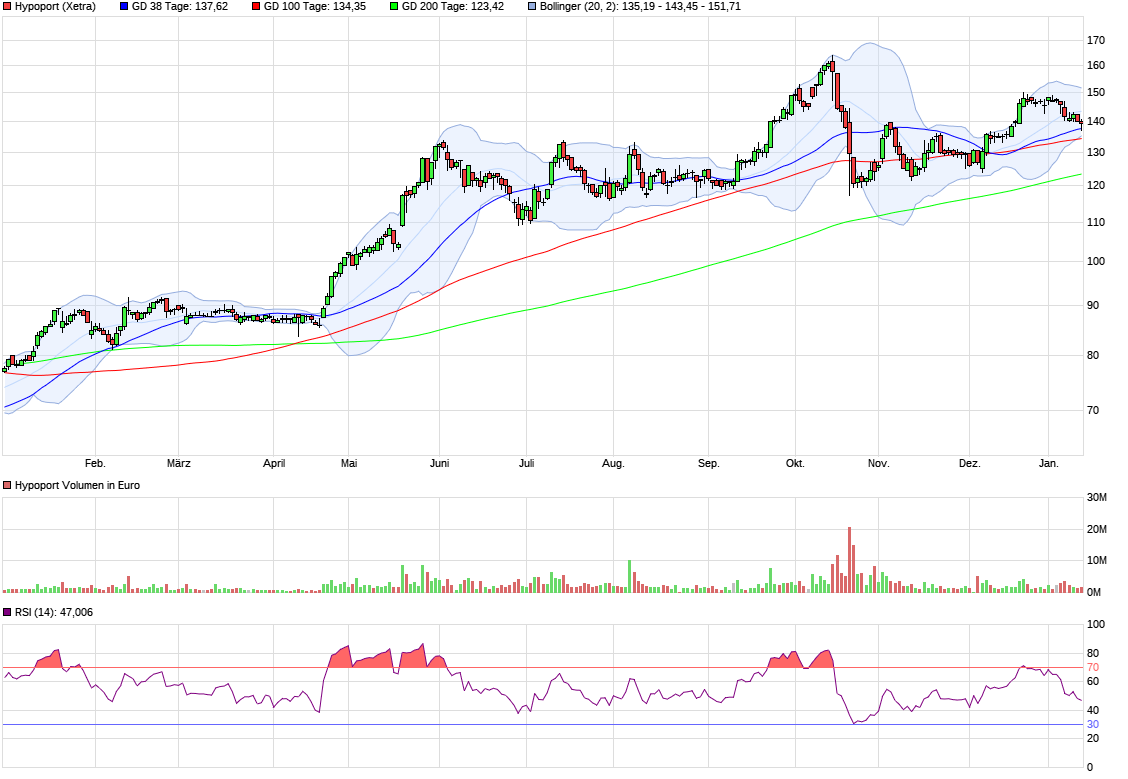Viewport: 1128px width, 779px height.
Task: Click the tallest red volume bar in October
Action: point(850,560)
